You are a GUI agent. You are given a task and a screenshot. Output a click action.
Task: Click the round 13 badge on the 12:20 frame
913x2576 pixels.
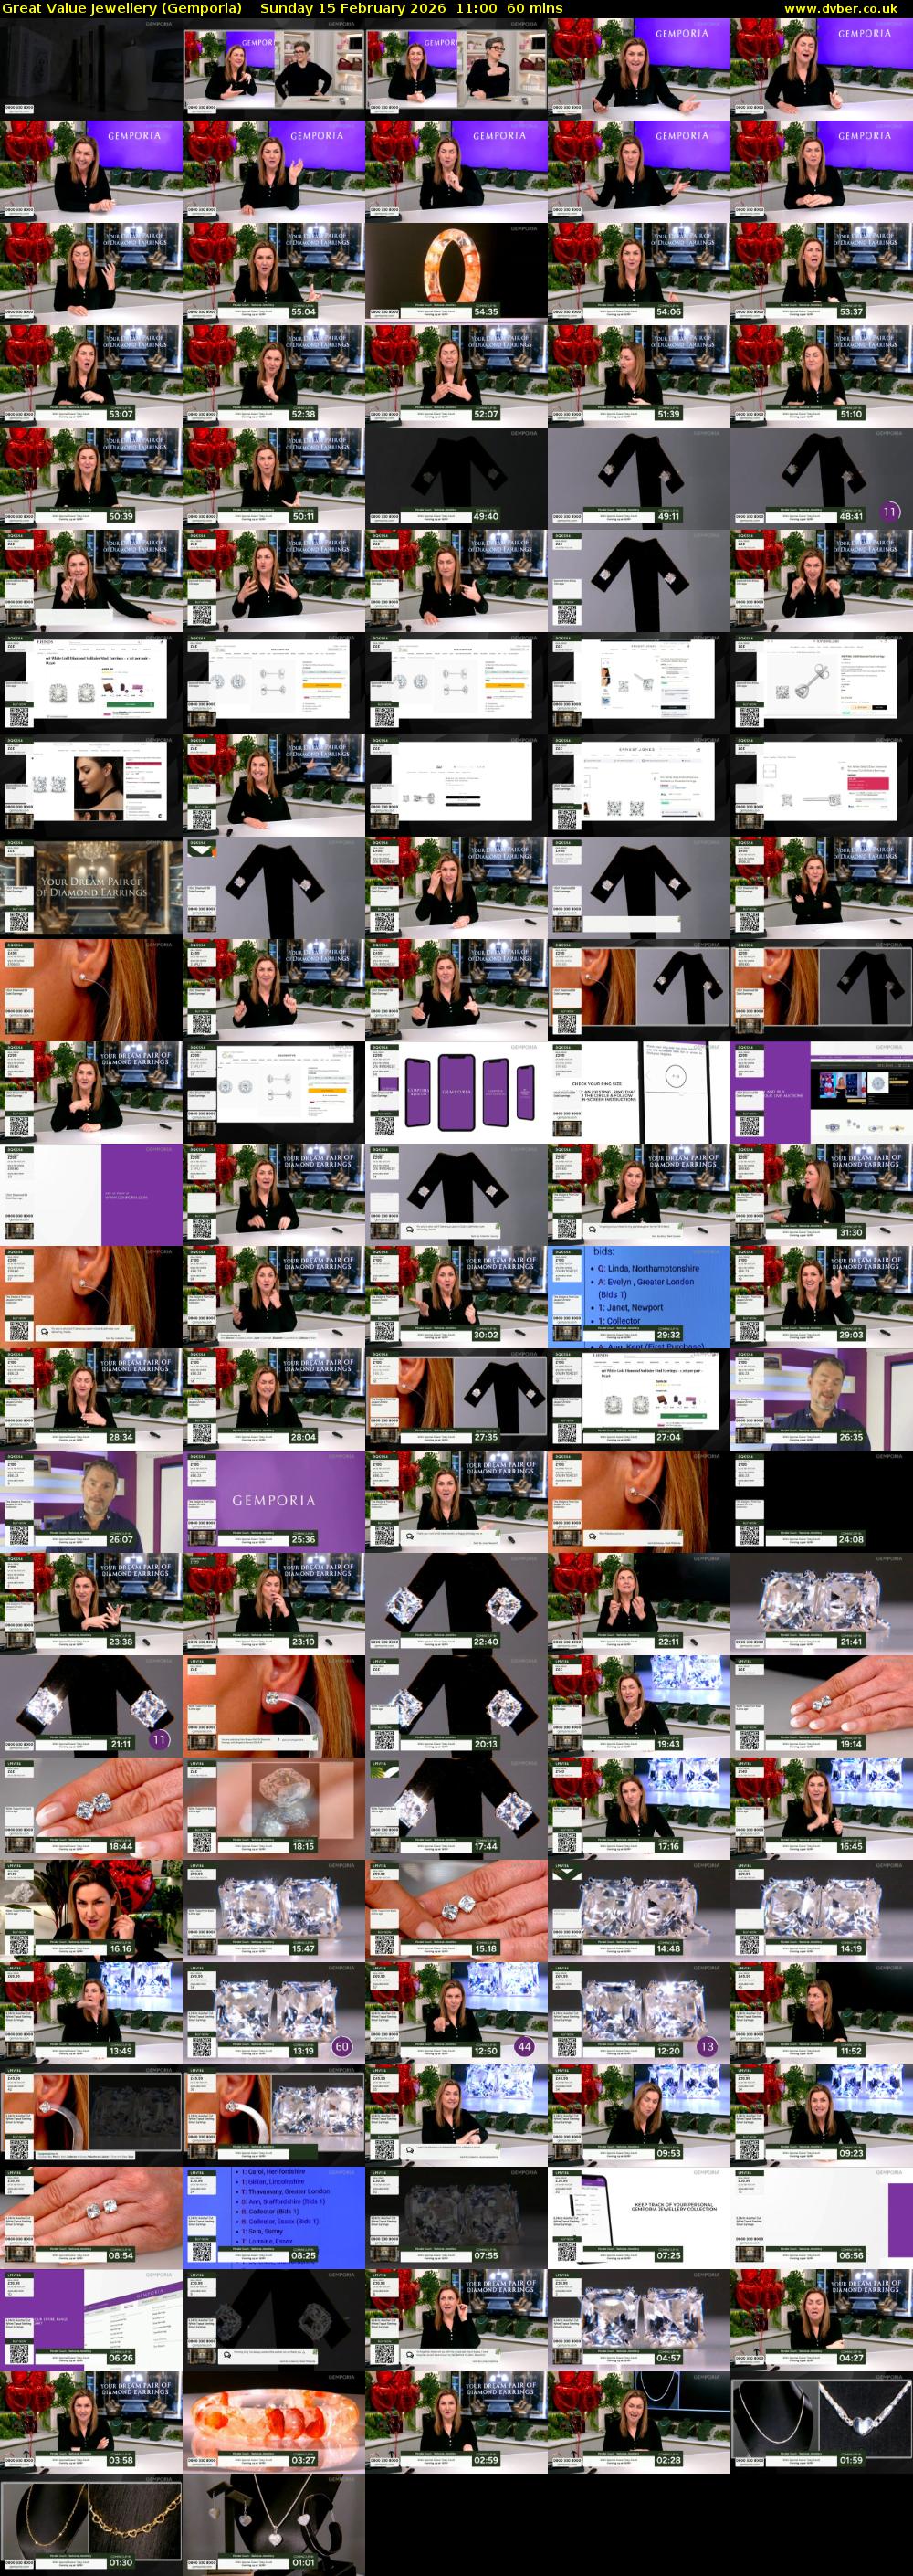pyautogui.click(x=707, y=2047)
